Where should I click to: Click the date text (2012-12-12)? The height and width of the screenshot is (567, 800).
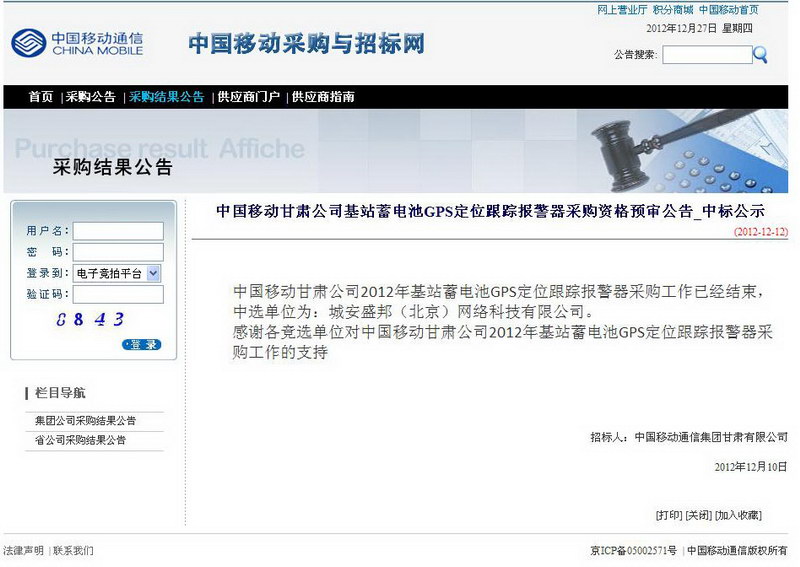click(761, 231)
